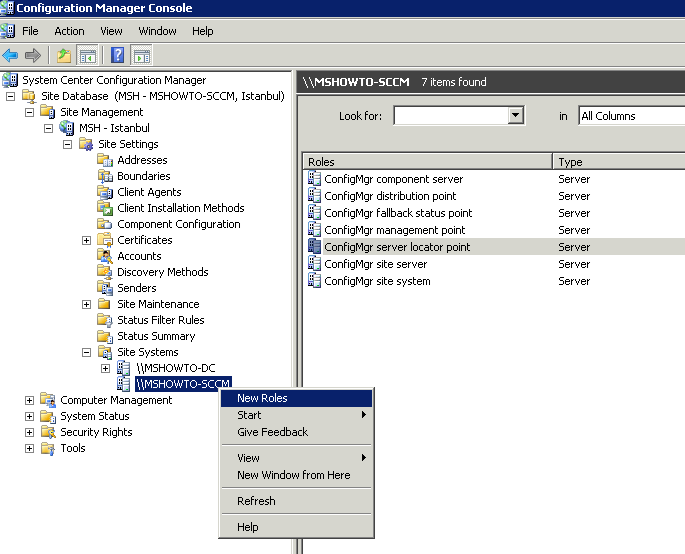The width and height of the screenshot is (685, 554).
Task: Click the Boundaries folder icon
Action: 105,176
